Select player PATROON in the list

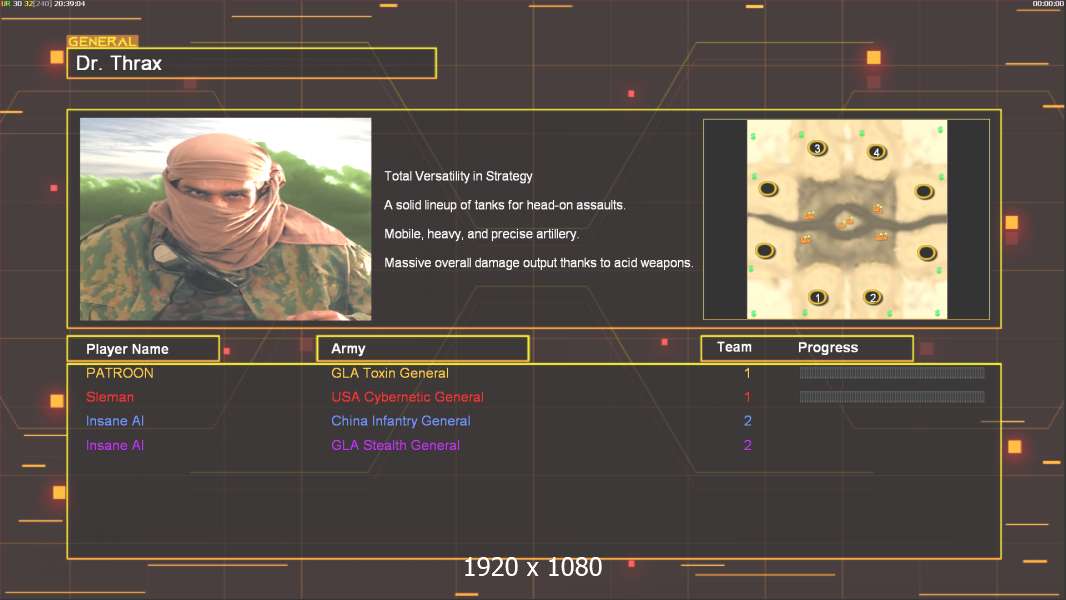coord(120,373)
